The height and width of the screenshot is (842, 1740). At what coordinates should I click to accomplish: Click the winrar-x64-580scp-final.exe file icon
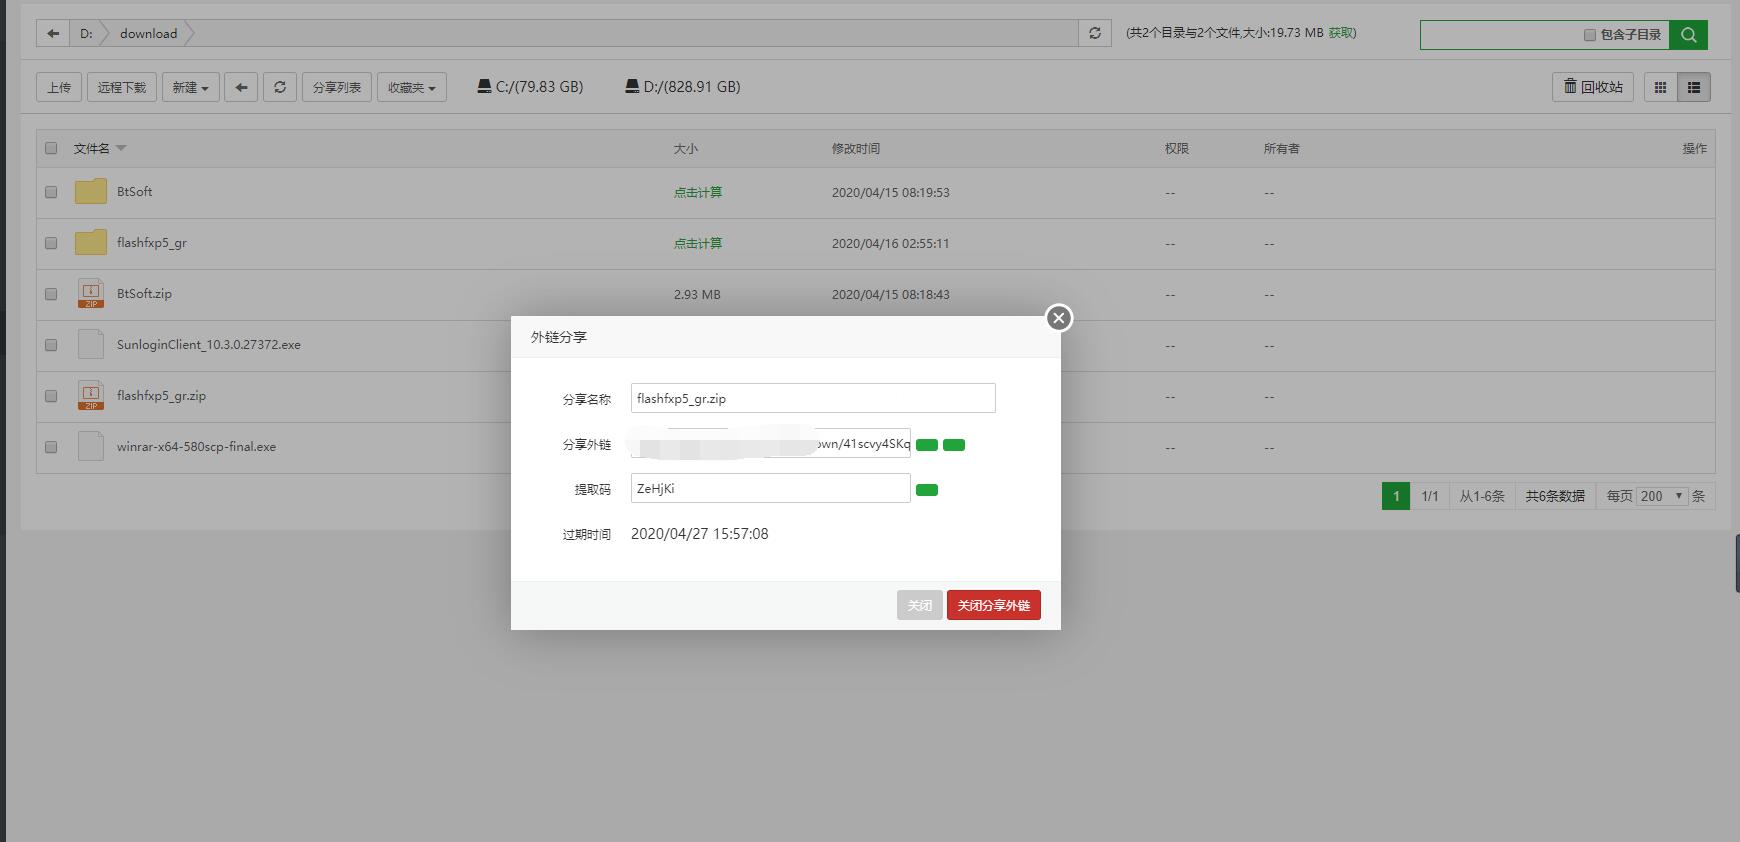pyautogui.click(x=91, y=447)
